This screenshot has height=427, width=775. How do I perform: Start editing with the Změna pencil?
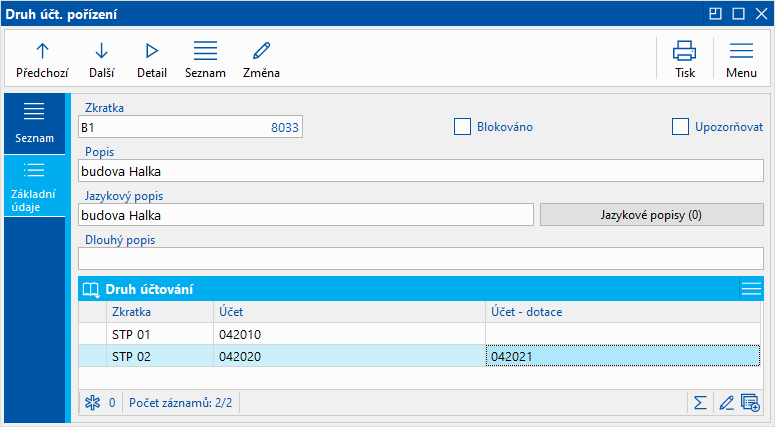tap(261, 60)
